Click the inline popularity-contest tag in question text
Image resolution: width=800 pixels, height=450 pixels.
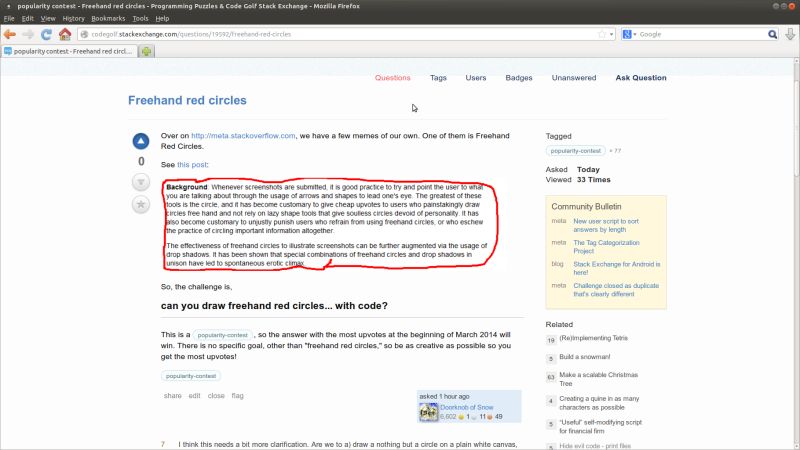[x=222, y=335]
